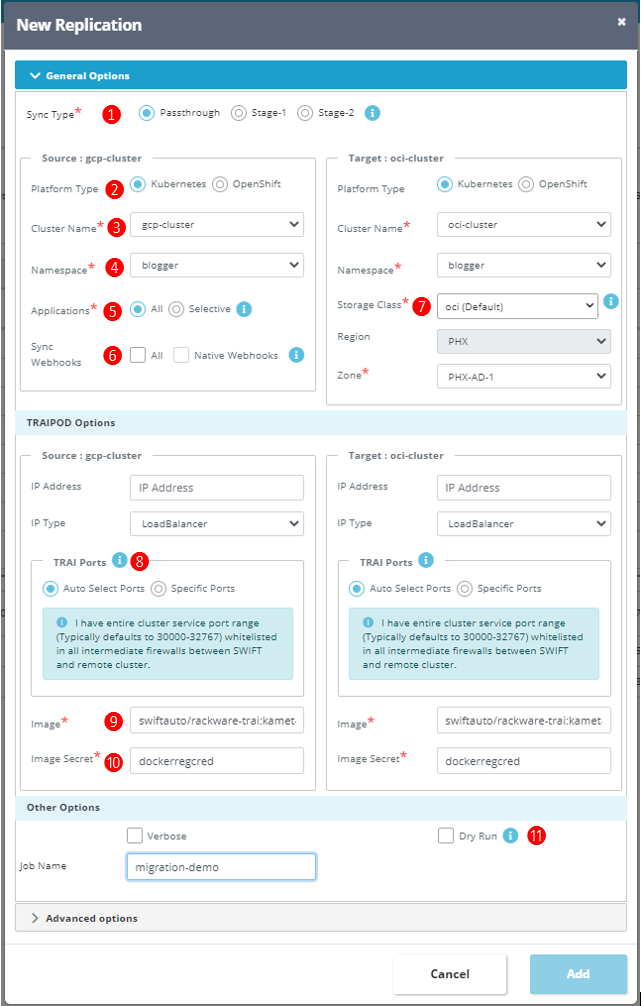641x1006 pixels.
Task: Click the source TRAI Ports info icon
Action: click(120, 560)
